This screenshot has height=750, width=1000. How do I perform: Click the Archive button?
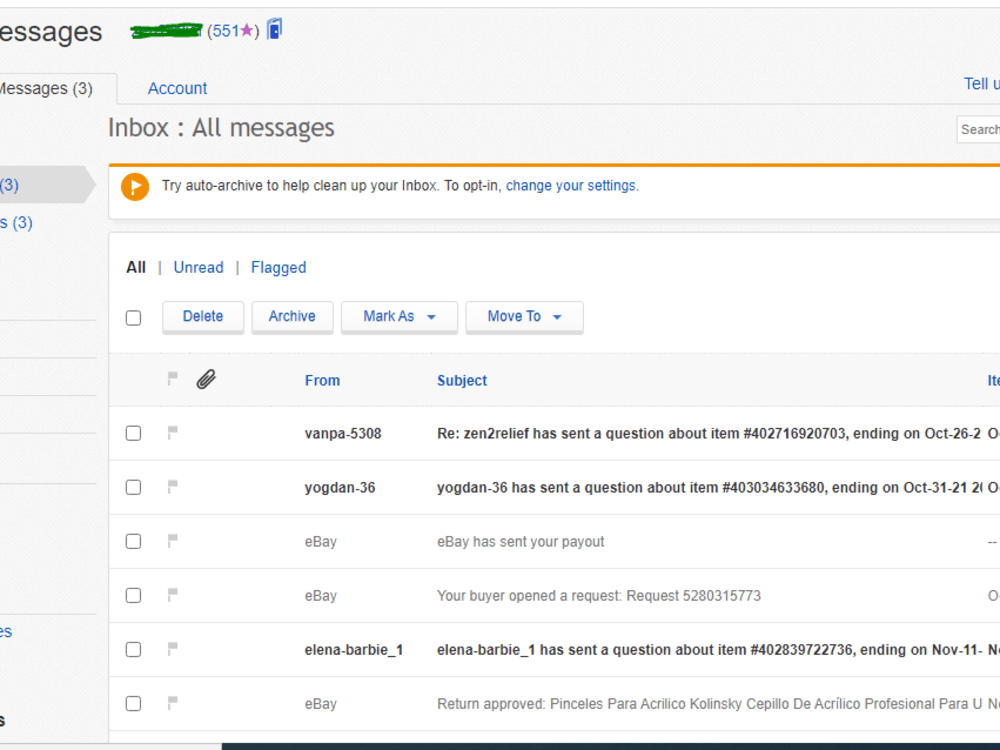tap(292, 317)
